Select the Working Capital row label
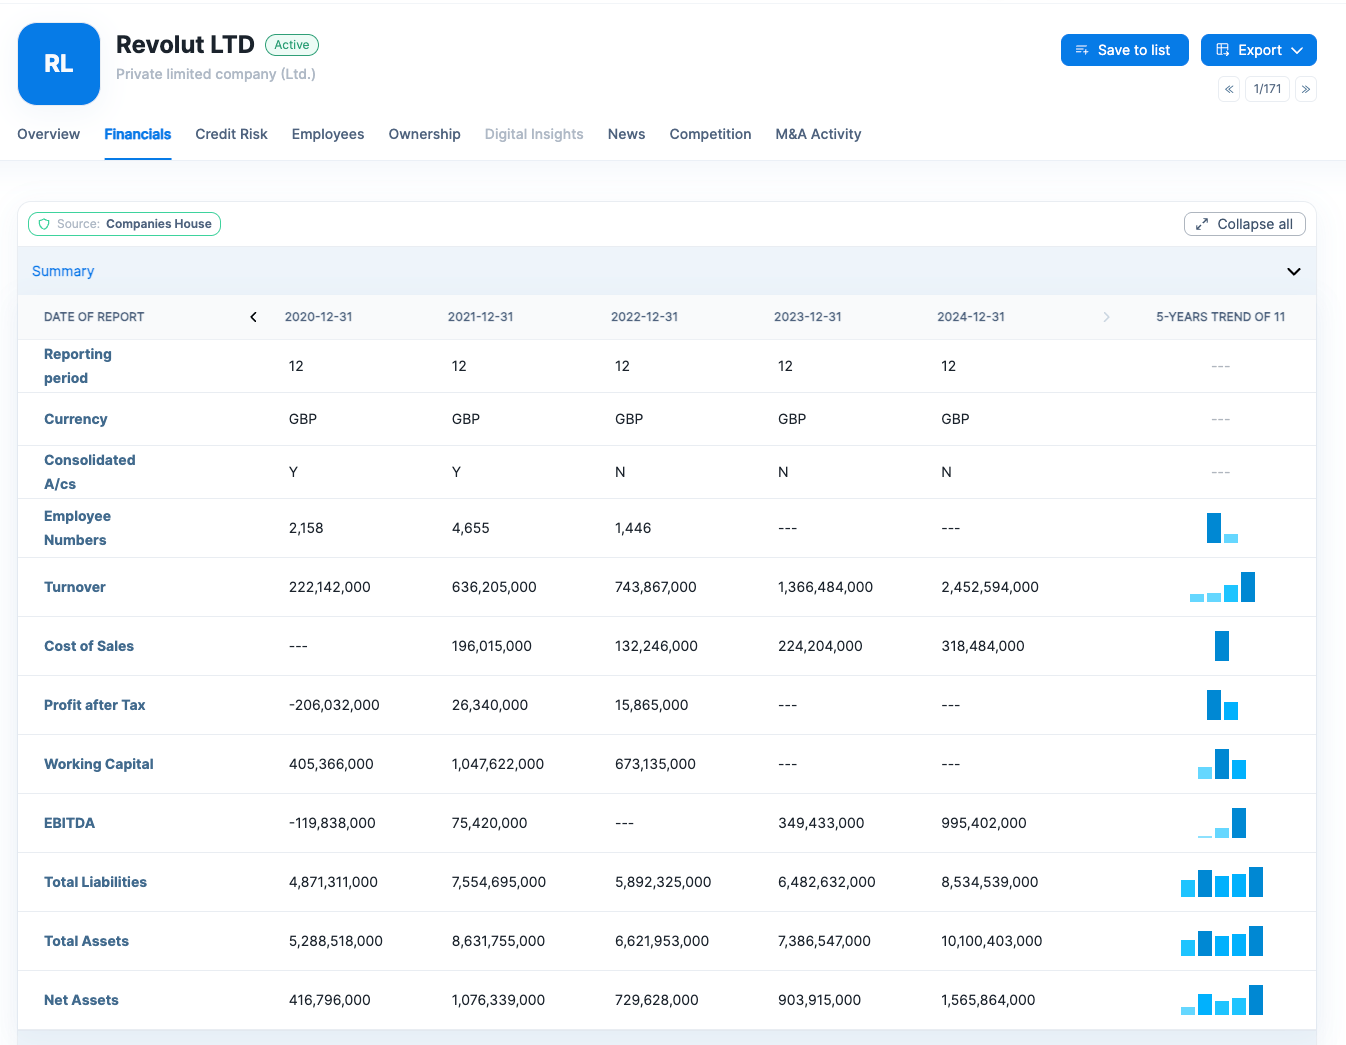This screenshot has width=1346, height=1045. 99,764
